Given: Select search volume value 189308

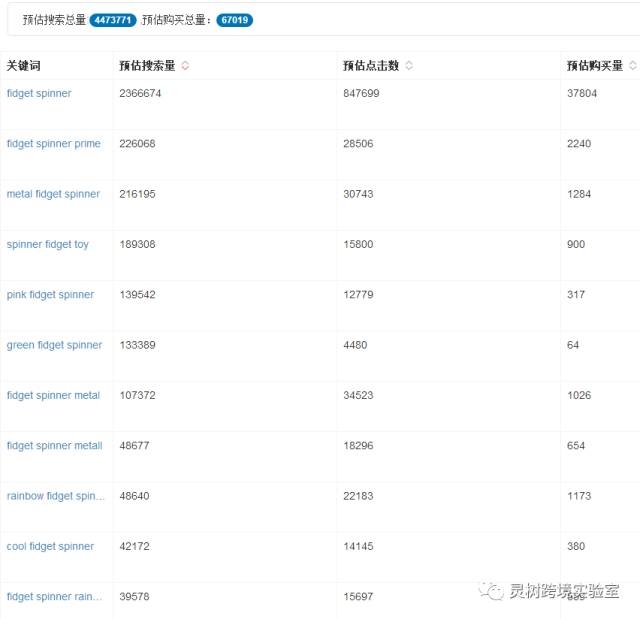Looking at the screenshot, I should pos(138,244).
